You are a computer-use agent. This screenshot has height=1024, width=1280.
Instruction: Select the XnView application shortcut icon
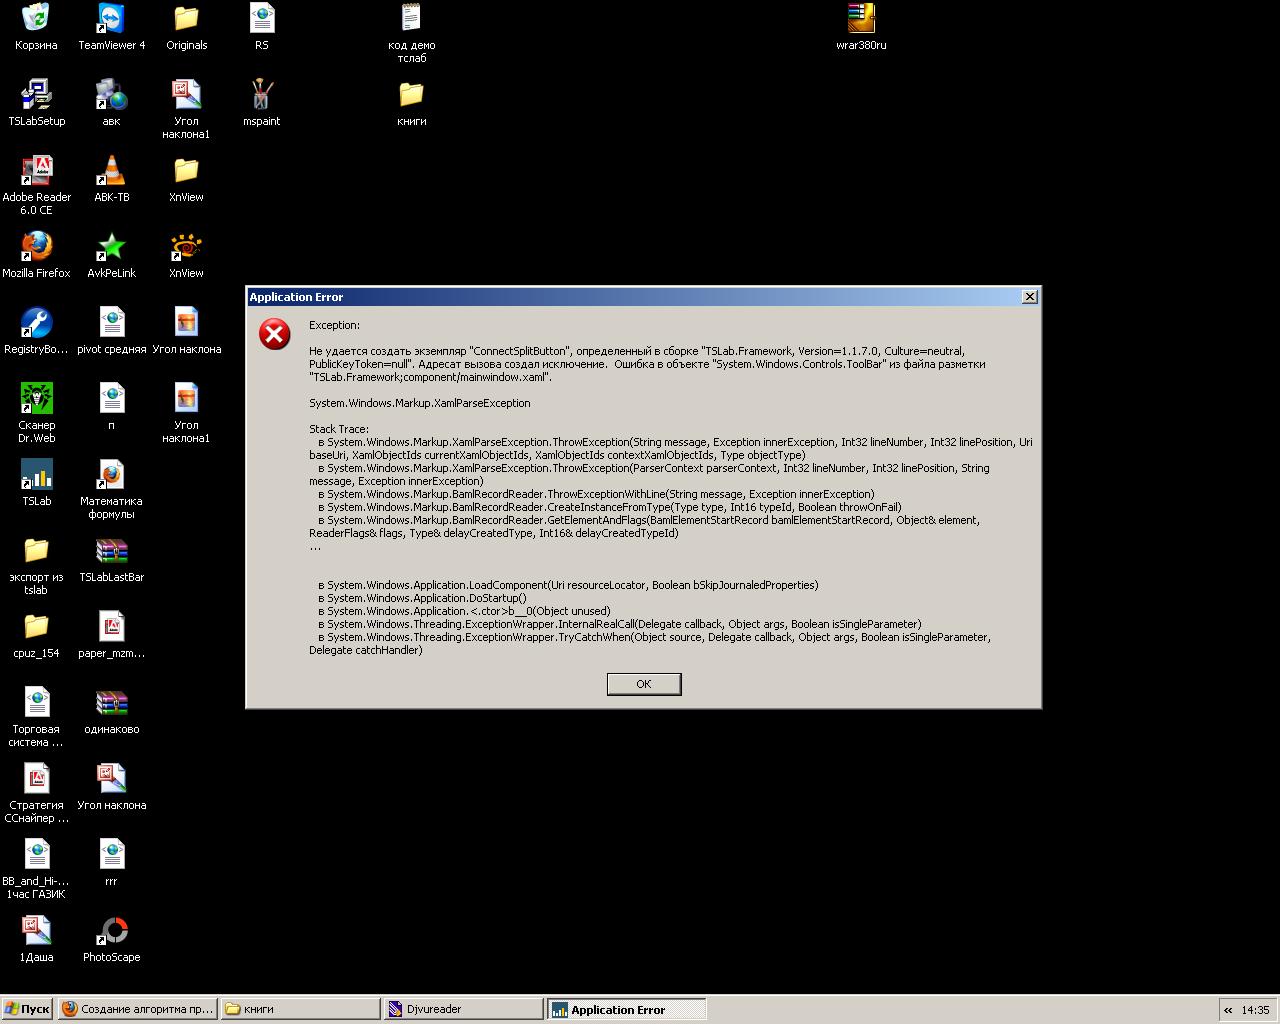coord(187,255)
